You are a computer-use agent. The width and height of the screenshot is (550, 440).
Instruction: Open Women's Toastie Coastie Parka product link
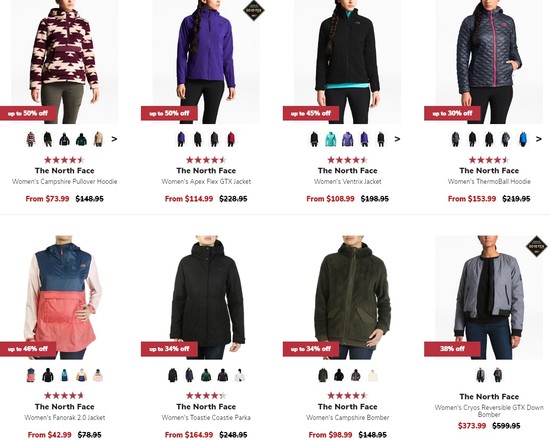(x=206, y=418)
